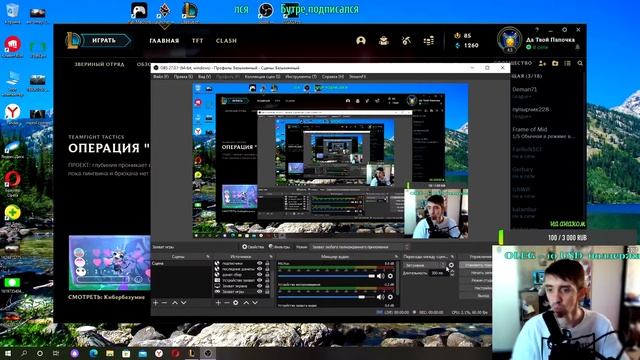Open the OBS File menu

160,77
